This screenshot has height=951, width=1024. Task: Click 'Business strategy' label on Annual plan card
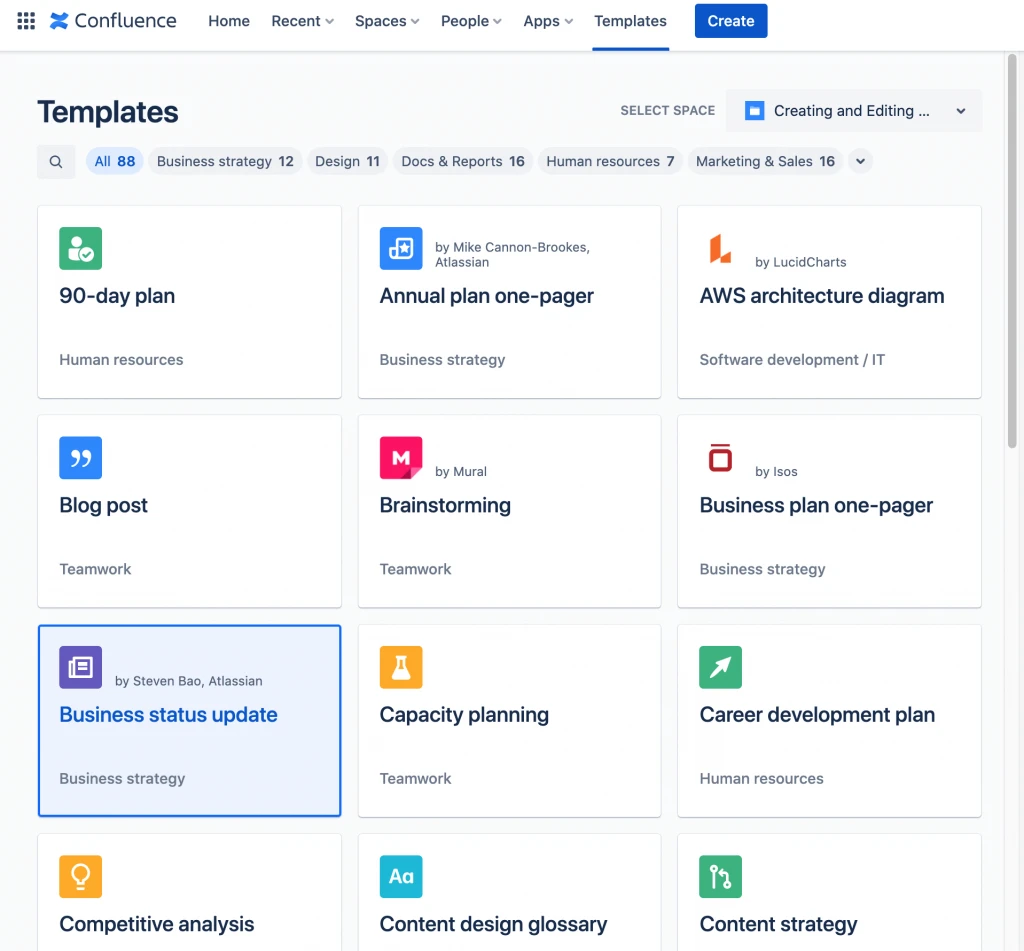tap(442, 360)
